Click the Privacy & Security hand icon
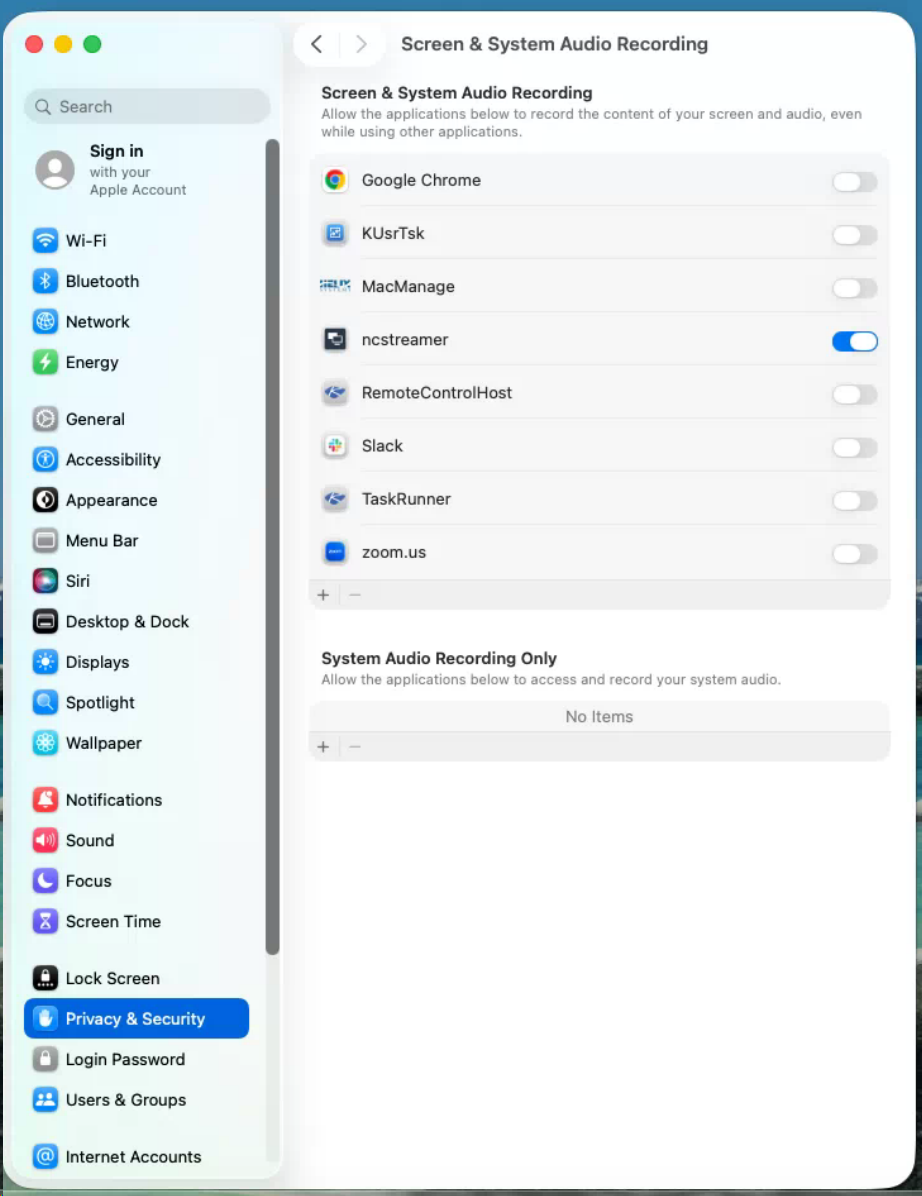922x1196 pixels. click(45, 1018)
